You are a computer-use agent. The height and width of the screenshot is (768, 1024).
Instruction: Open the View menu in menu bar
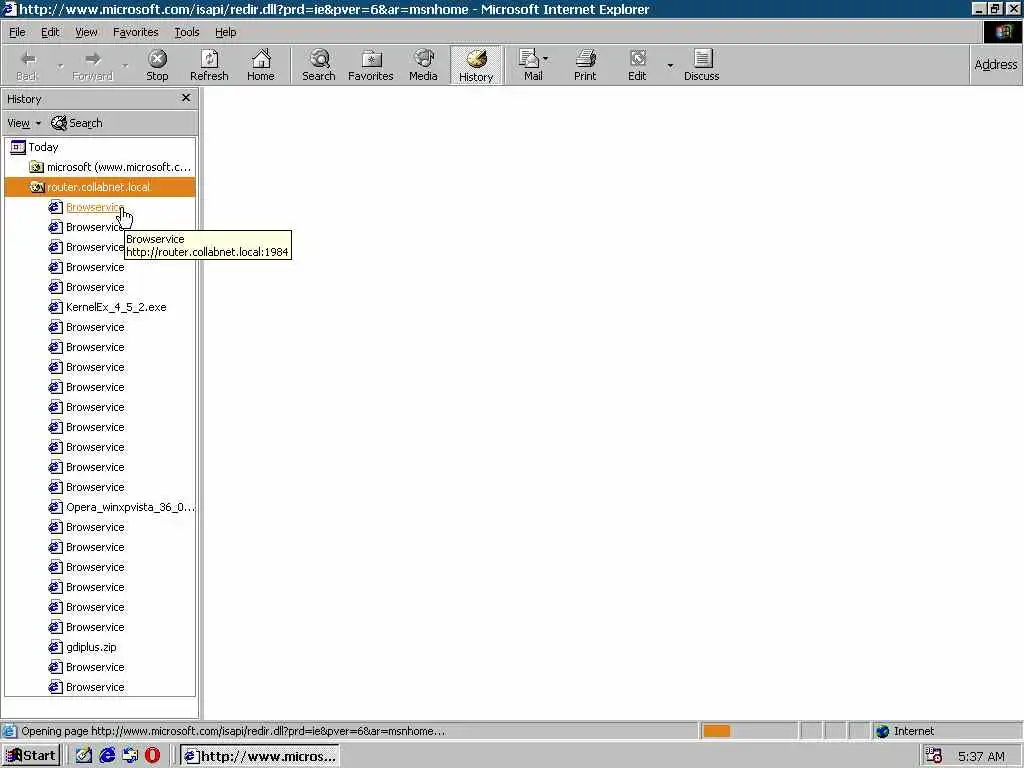(x=86, y=32)
